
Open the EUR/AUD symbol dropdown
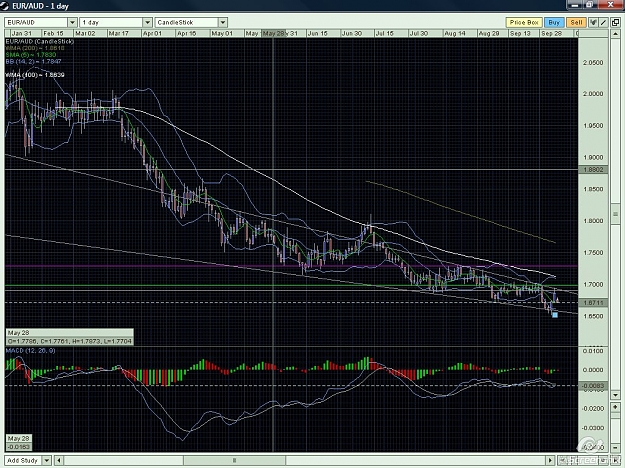(73, 22)
